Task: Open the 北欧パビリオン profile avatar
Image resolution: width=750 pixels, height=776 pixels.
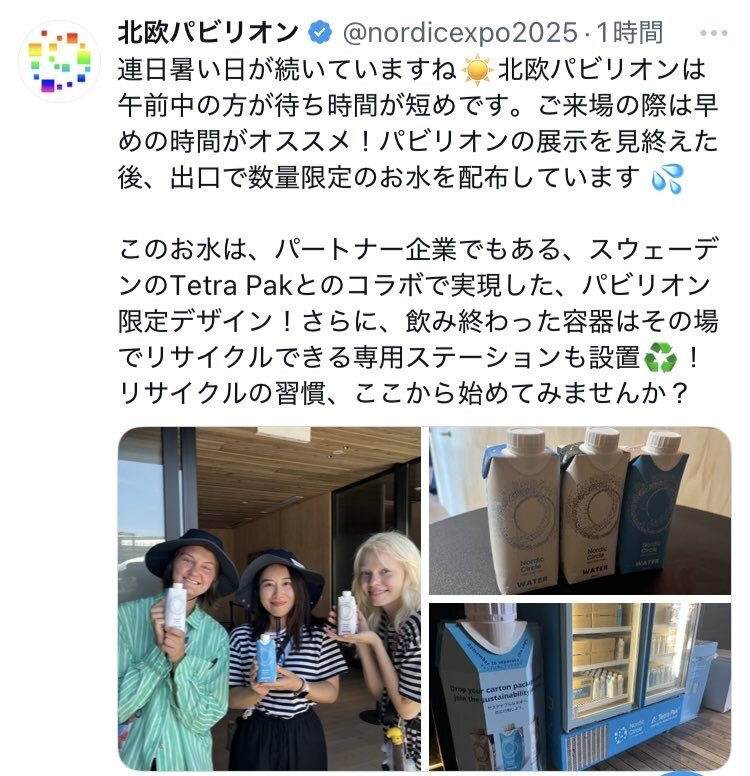Action: pos(59,61)
